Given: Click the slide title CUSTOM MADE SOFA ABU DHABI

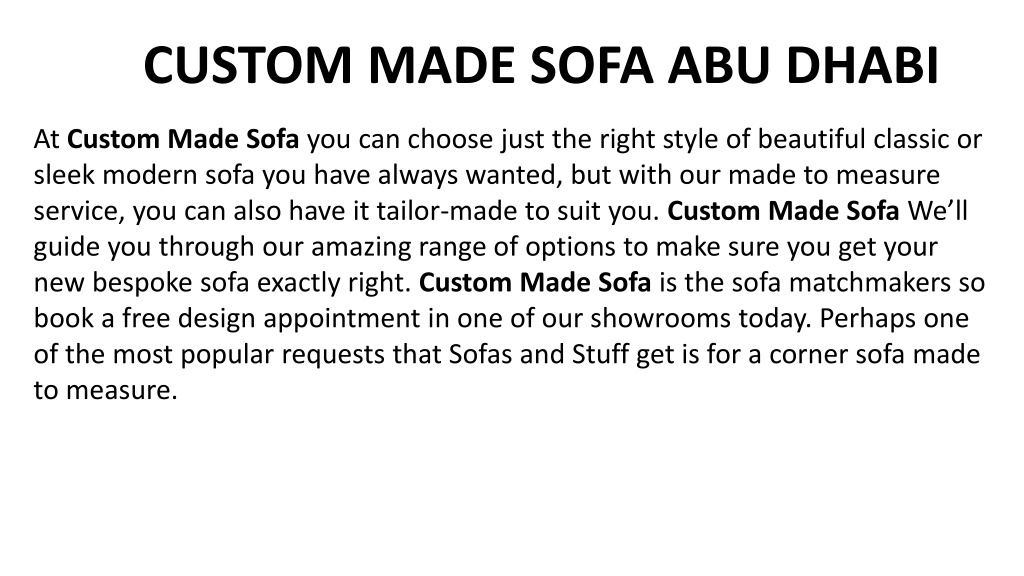Looking at the screenshot, I should 541,65.
